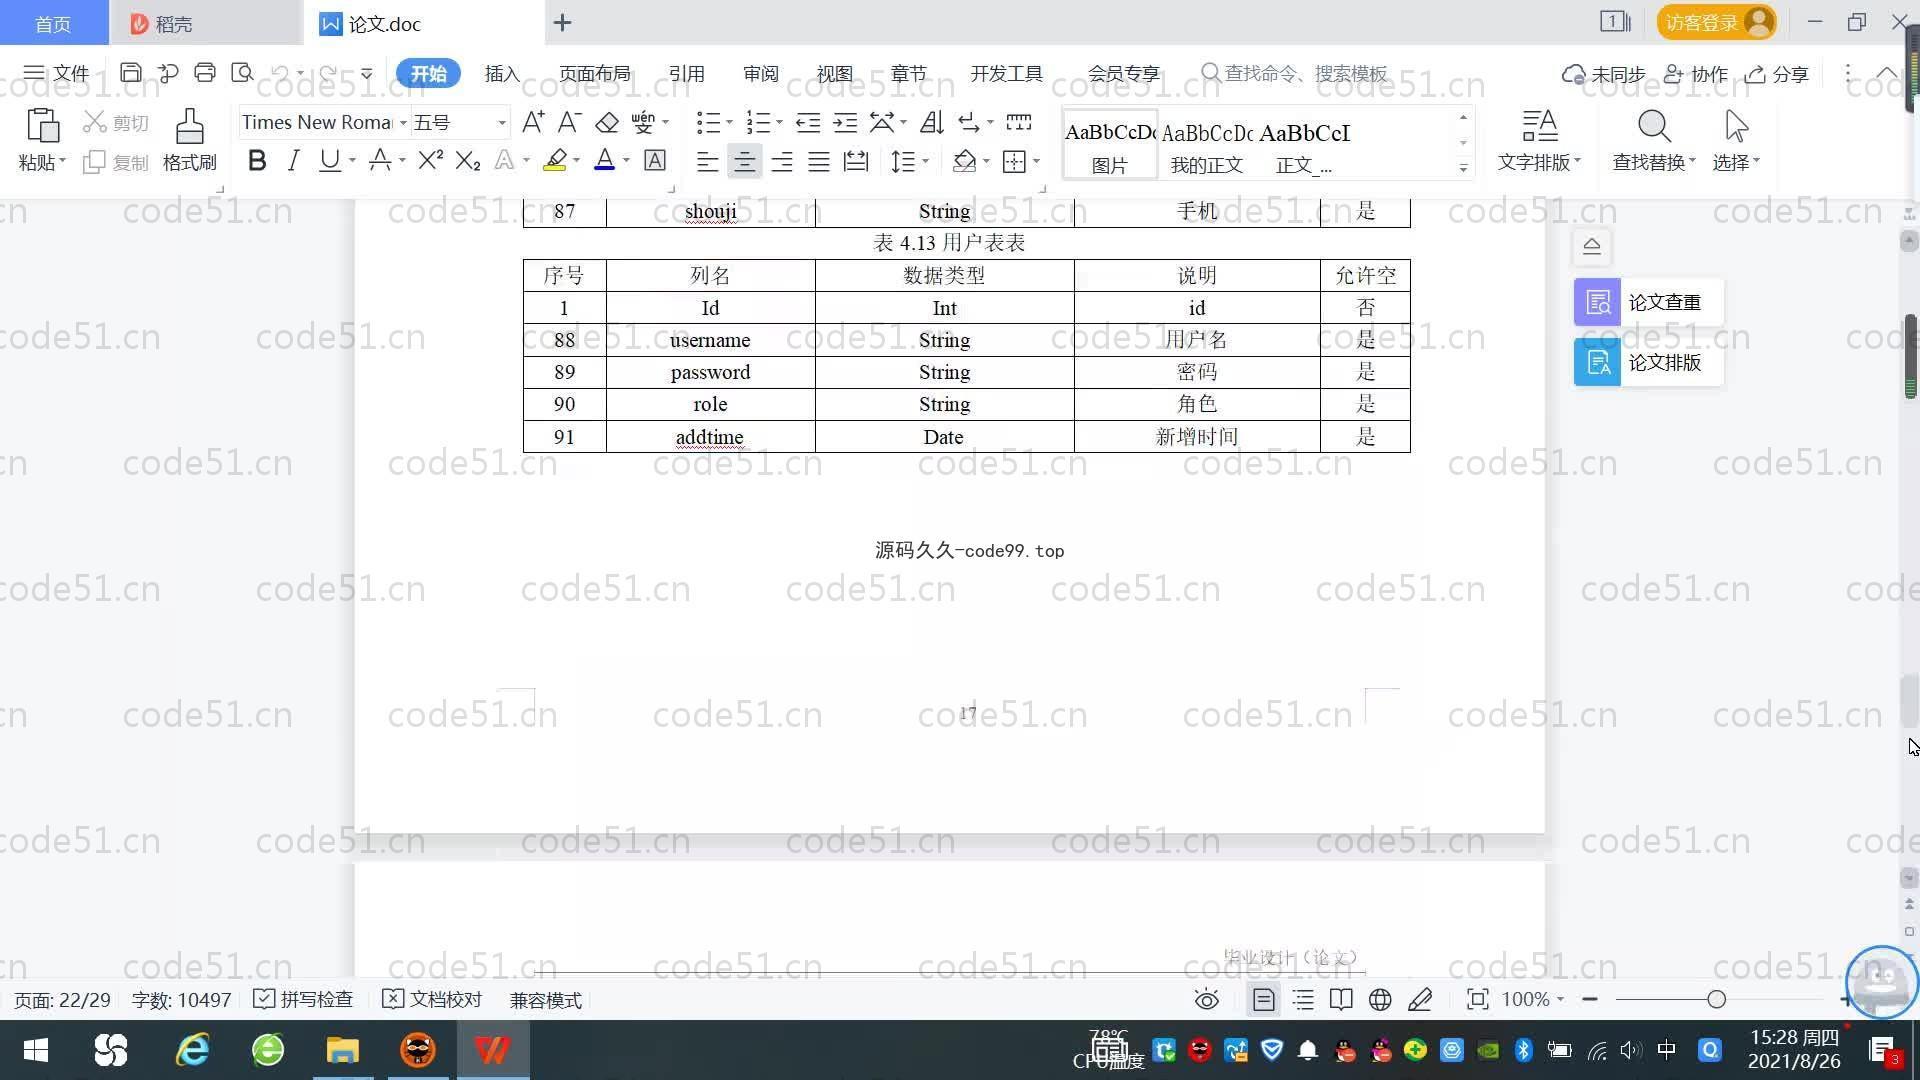1920x1080 pixels.
Task: Click the Format Painter (格式刷) icon
Action: point(189,129)
